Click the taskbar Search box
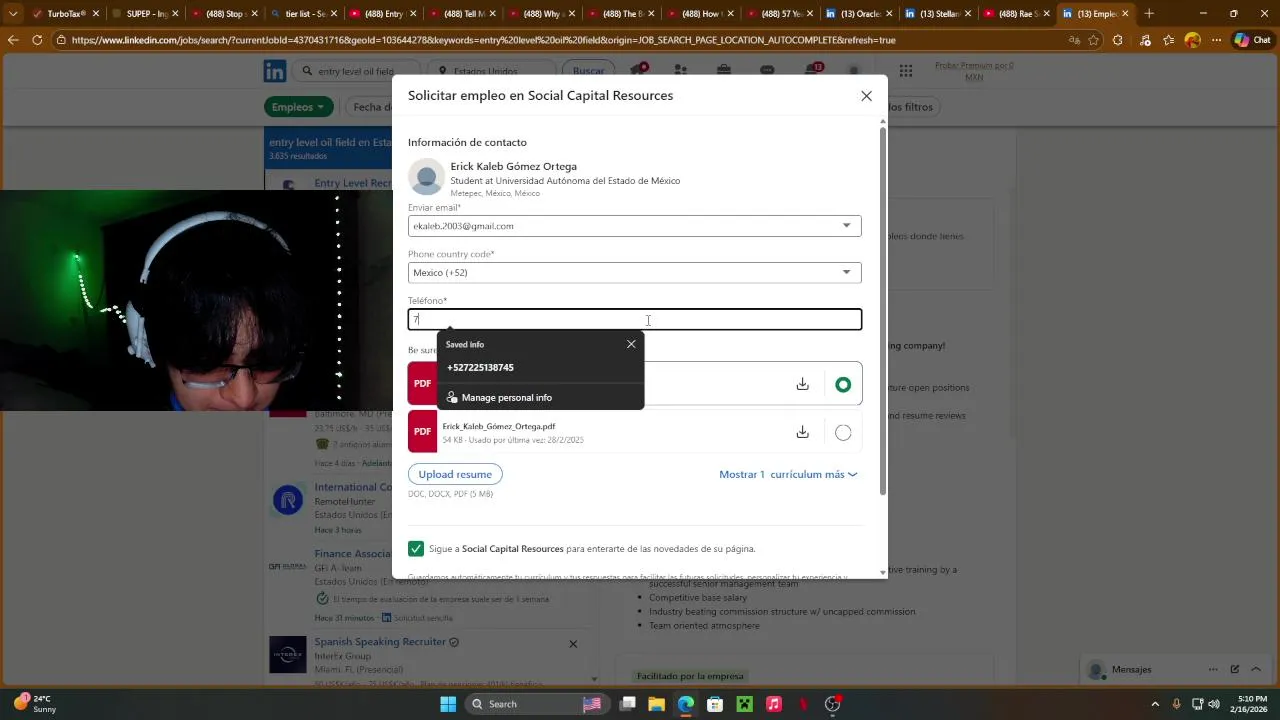Viewport: 1280px width, 720px height. coord(539,704)
